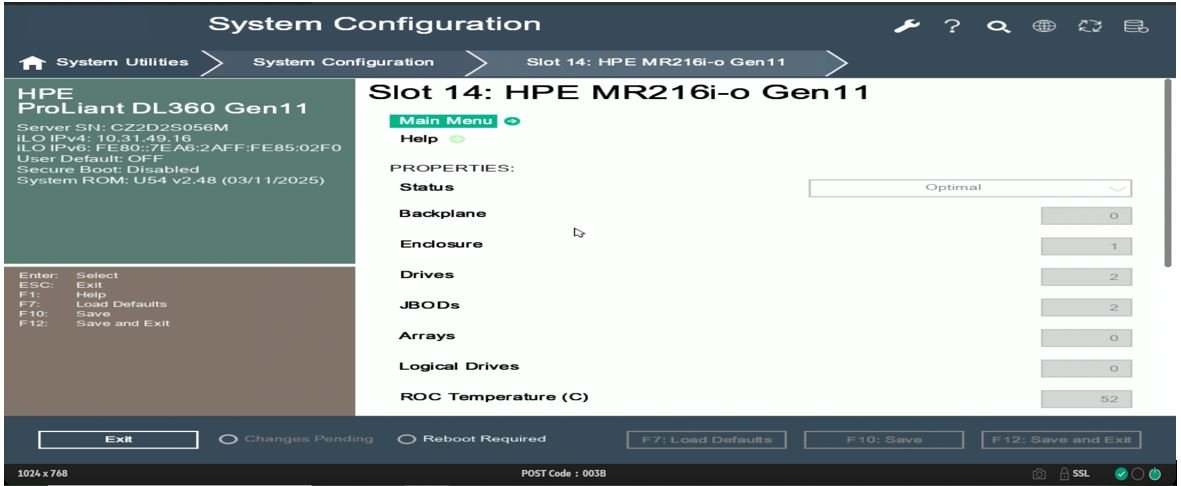
Task: Click the magnifier search icon
Action: tap(998, 26)
